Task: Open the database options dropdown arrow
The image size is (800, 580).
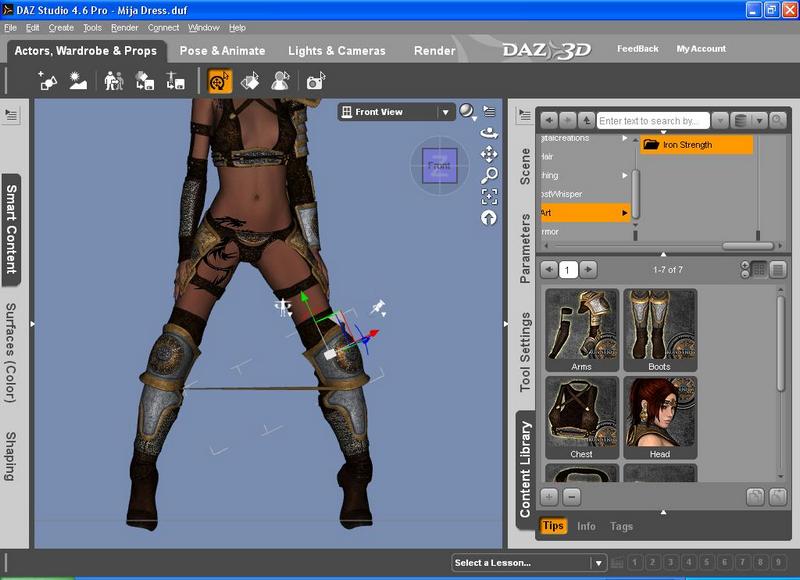Action: pyautogui.click(x=759, y=120)
